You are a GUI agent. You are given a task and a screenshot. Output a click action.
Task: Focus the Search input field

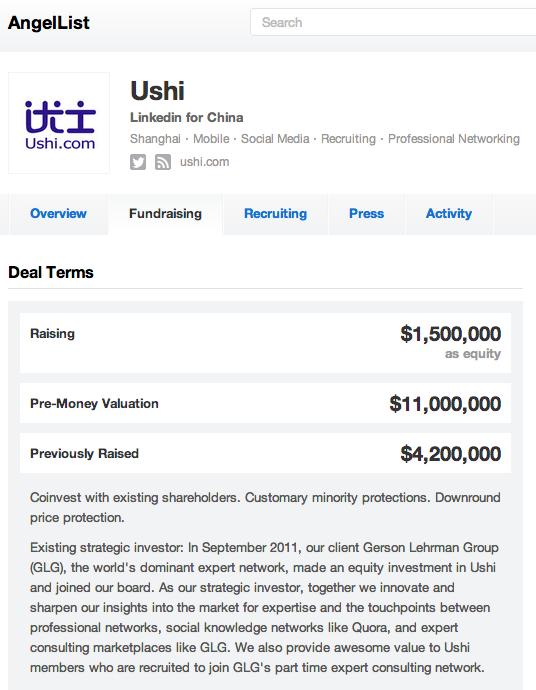point(393,22)
